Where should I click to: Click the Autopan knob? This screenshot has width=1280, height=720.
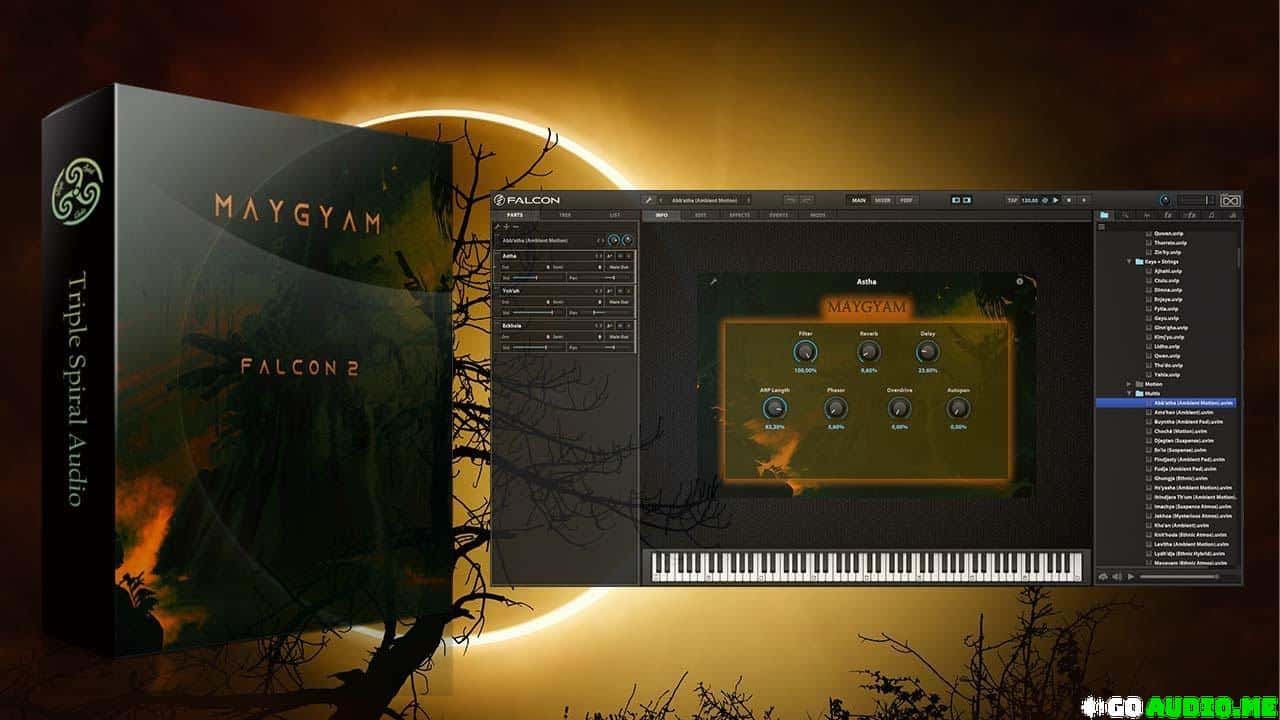(958, 408)
